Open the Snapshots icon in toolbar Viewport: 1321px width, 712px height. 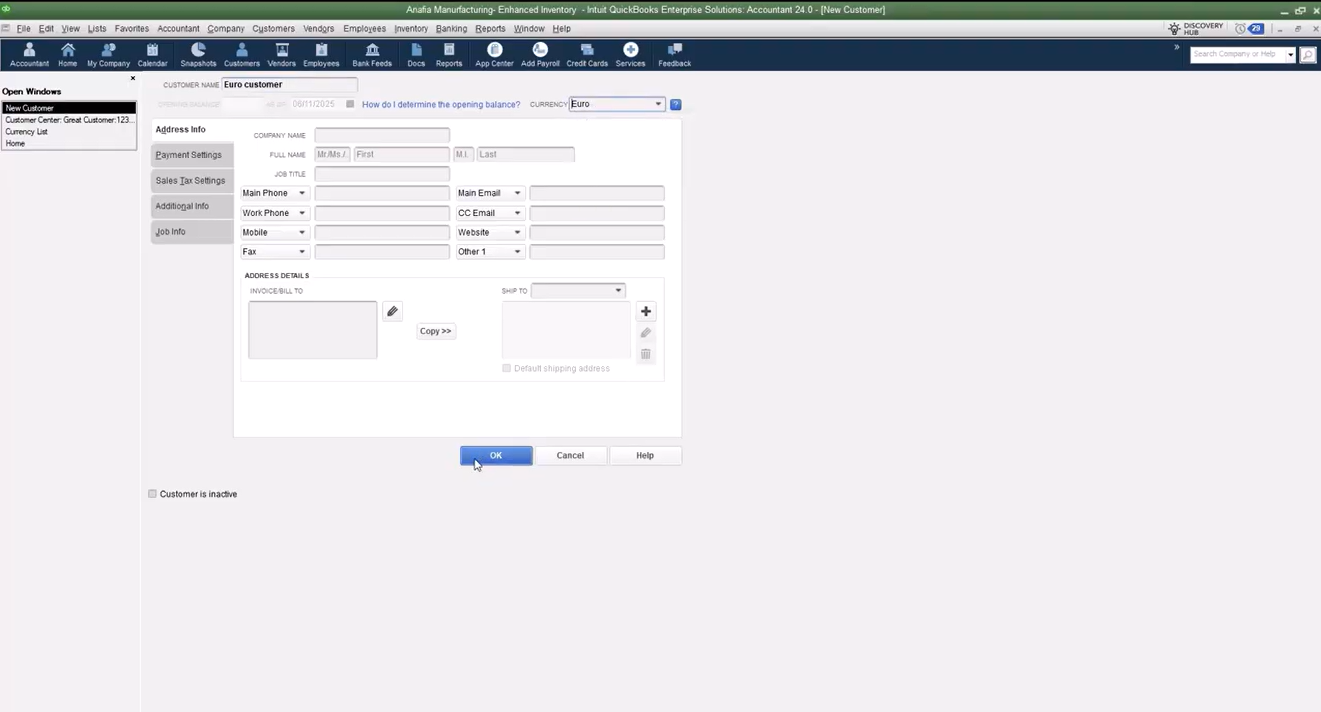click(198, 54)
